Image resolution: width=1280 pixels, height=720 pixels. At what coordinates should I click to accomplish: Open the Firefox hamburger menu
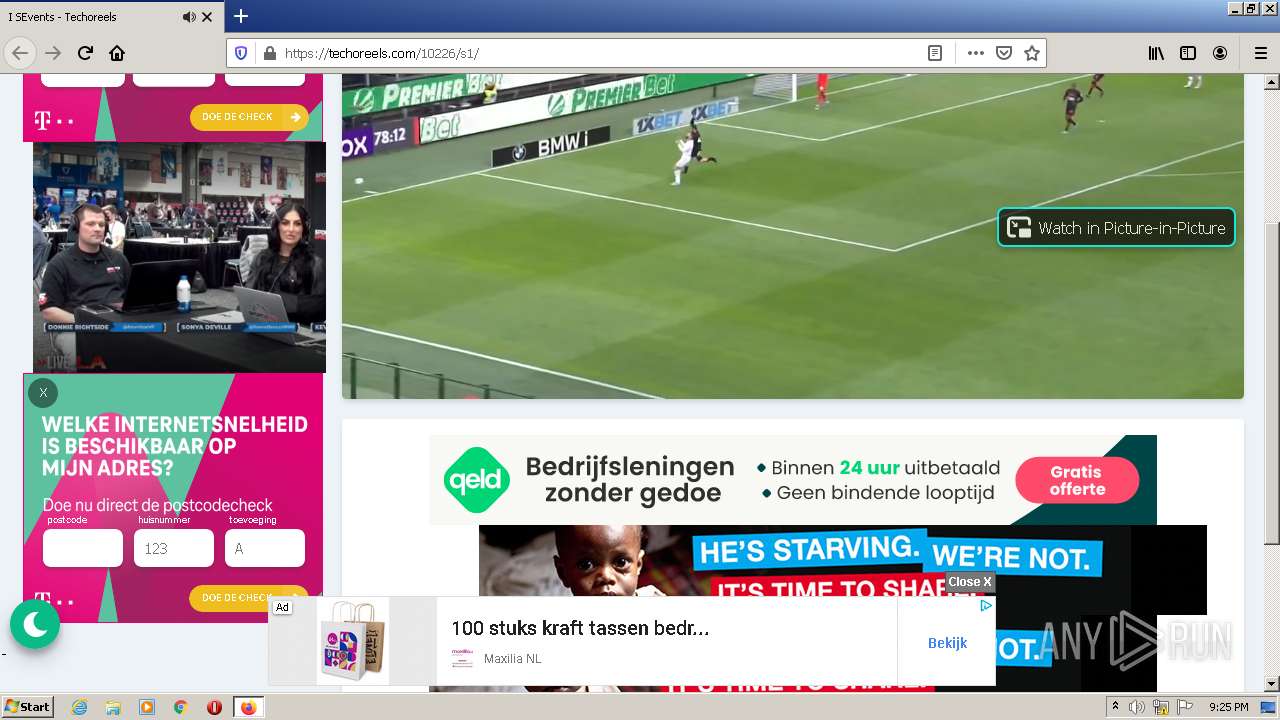tap(1260, 53)
